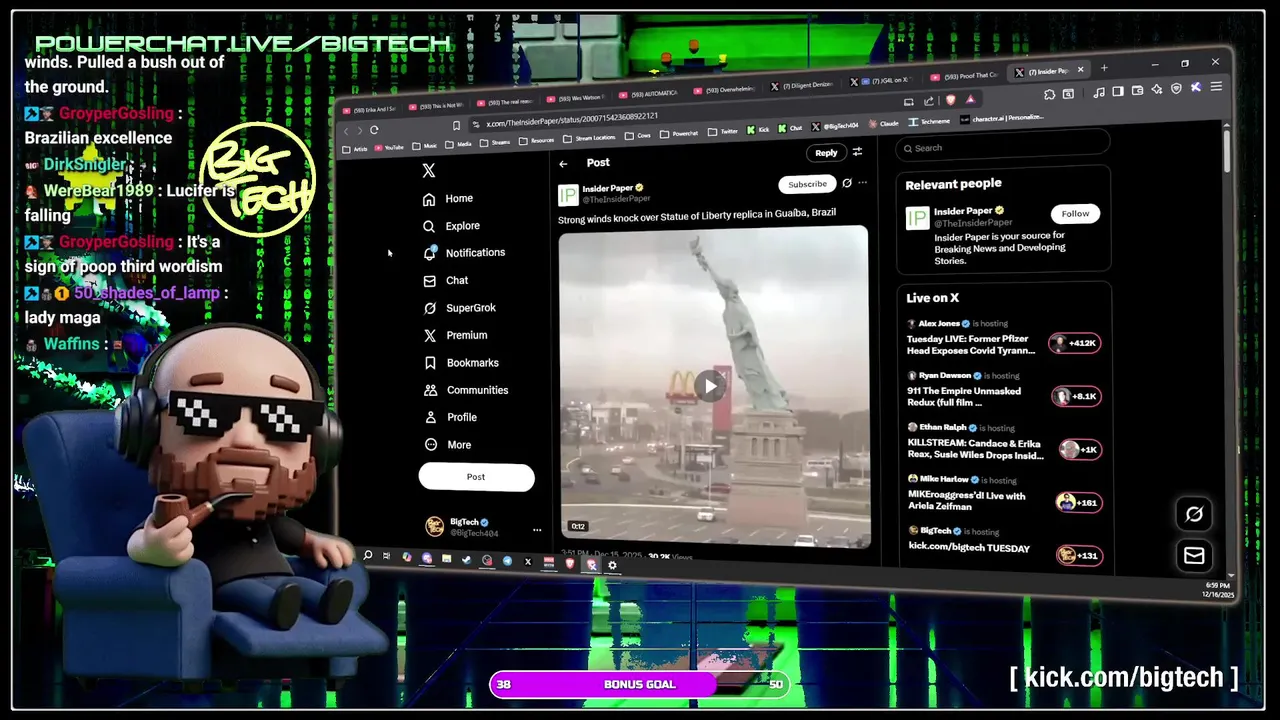Toggle the Brave VPN icon
Viewport: 1280px width, 720px height.
click(x=1176, y=88)
